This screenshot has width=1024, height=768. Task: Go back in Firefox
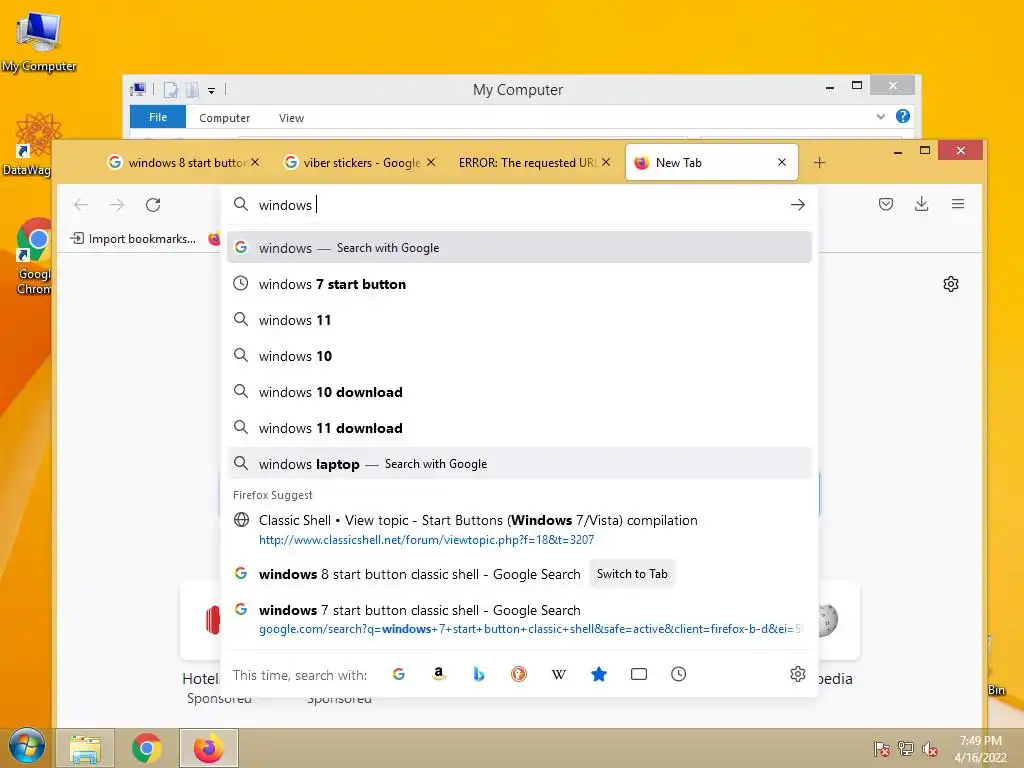pos(81,205)
